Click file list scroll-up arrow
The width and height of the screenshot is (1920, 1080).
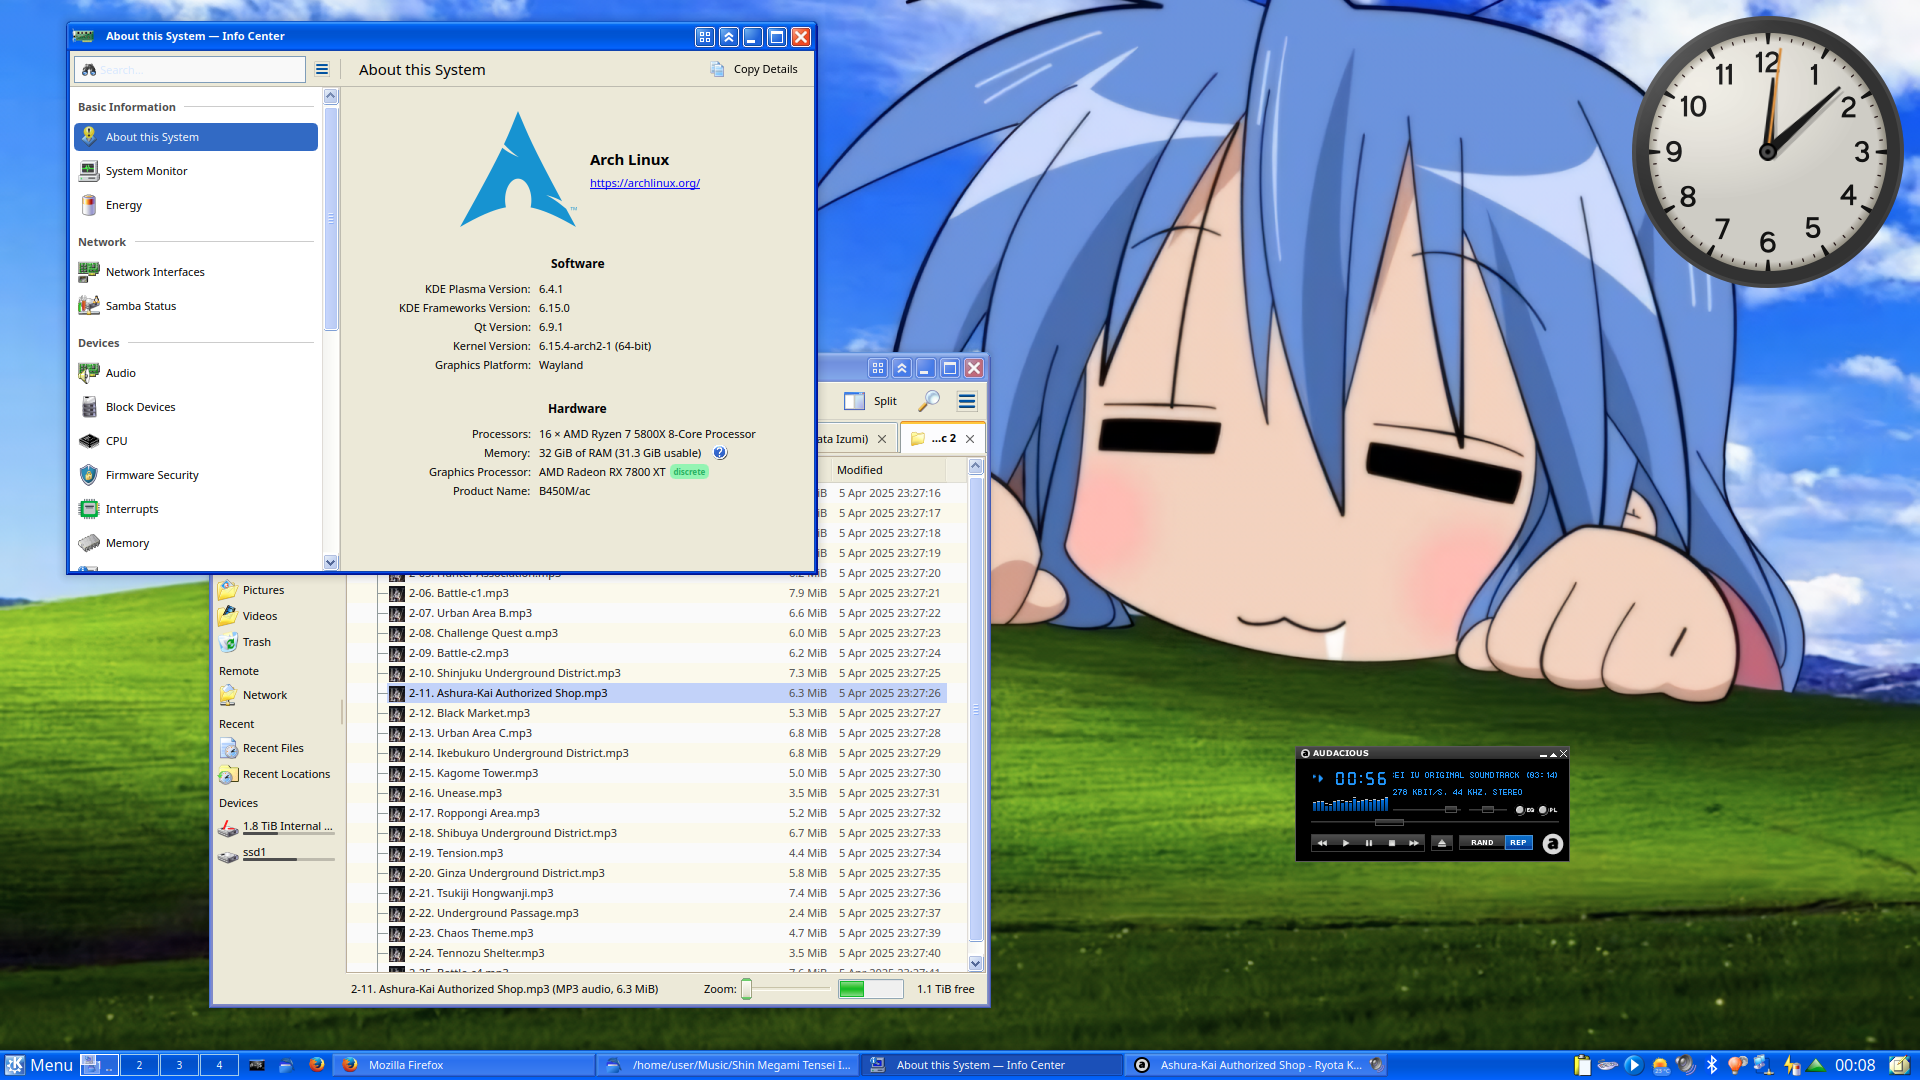click(x=976, y=467)
